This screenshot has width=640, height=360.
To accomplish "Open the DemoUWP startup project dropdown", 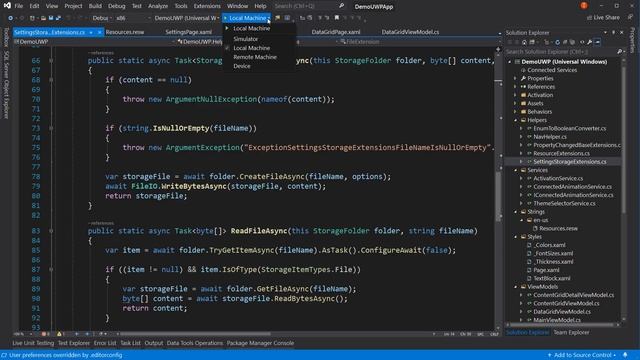I will (187, 18).
